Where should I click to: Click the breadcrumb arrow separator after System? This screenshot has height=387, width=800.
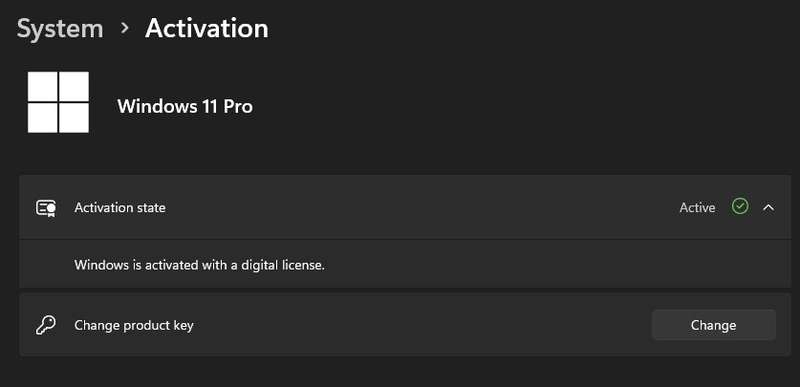(x=124, y=28)
